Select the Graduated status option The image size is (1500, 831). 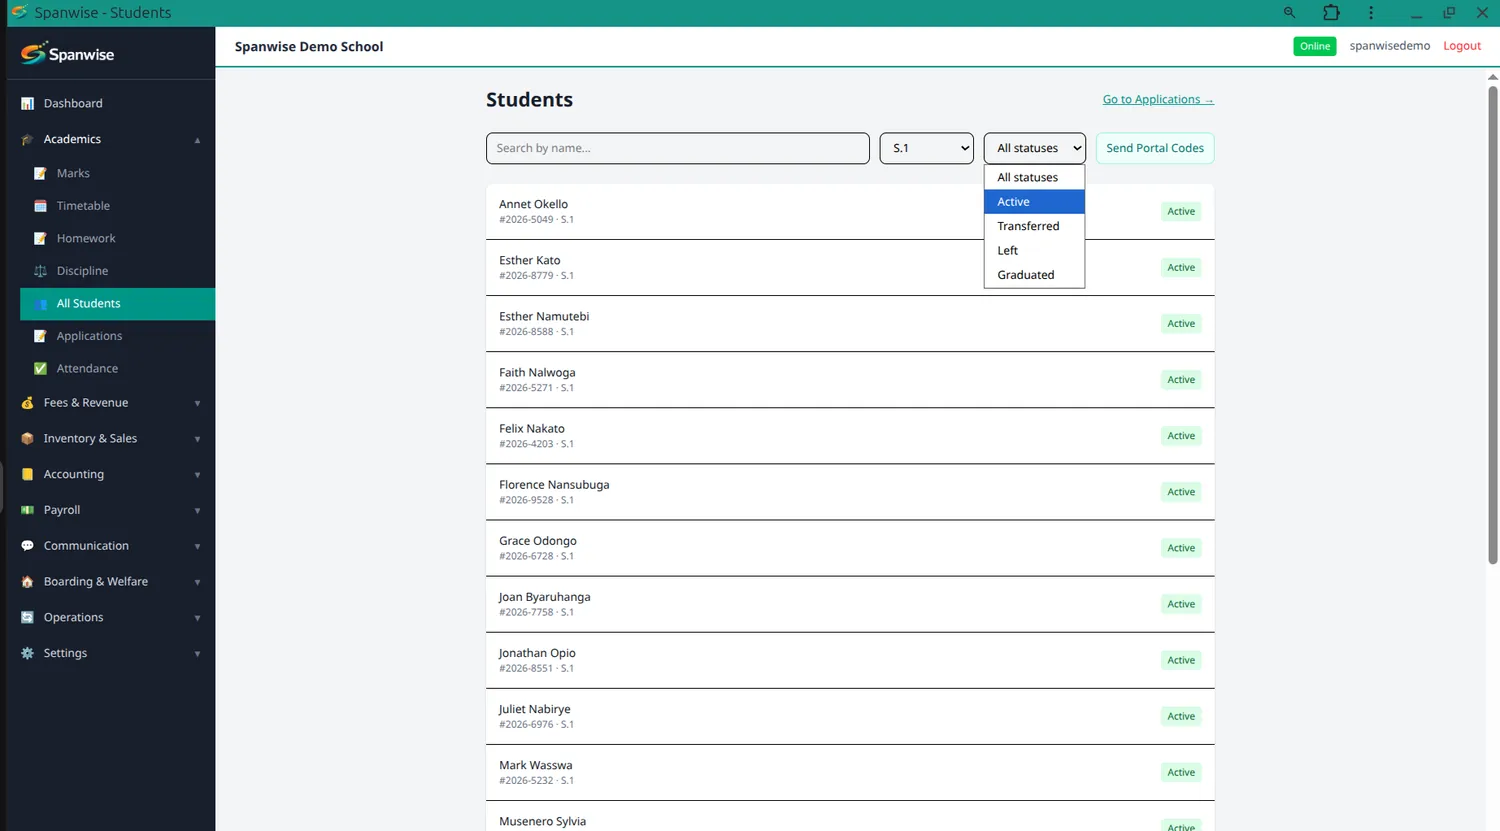point(1035,275)
